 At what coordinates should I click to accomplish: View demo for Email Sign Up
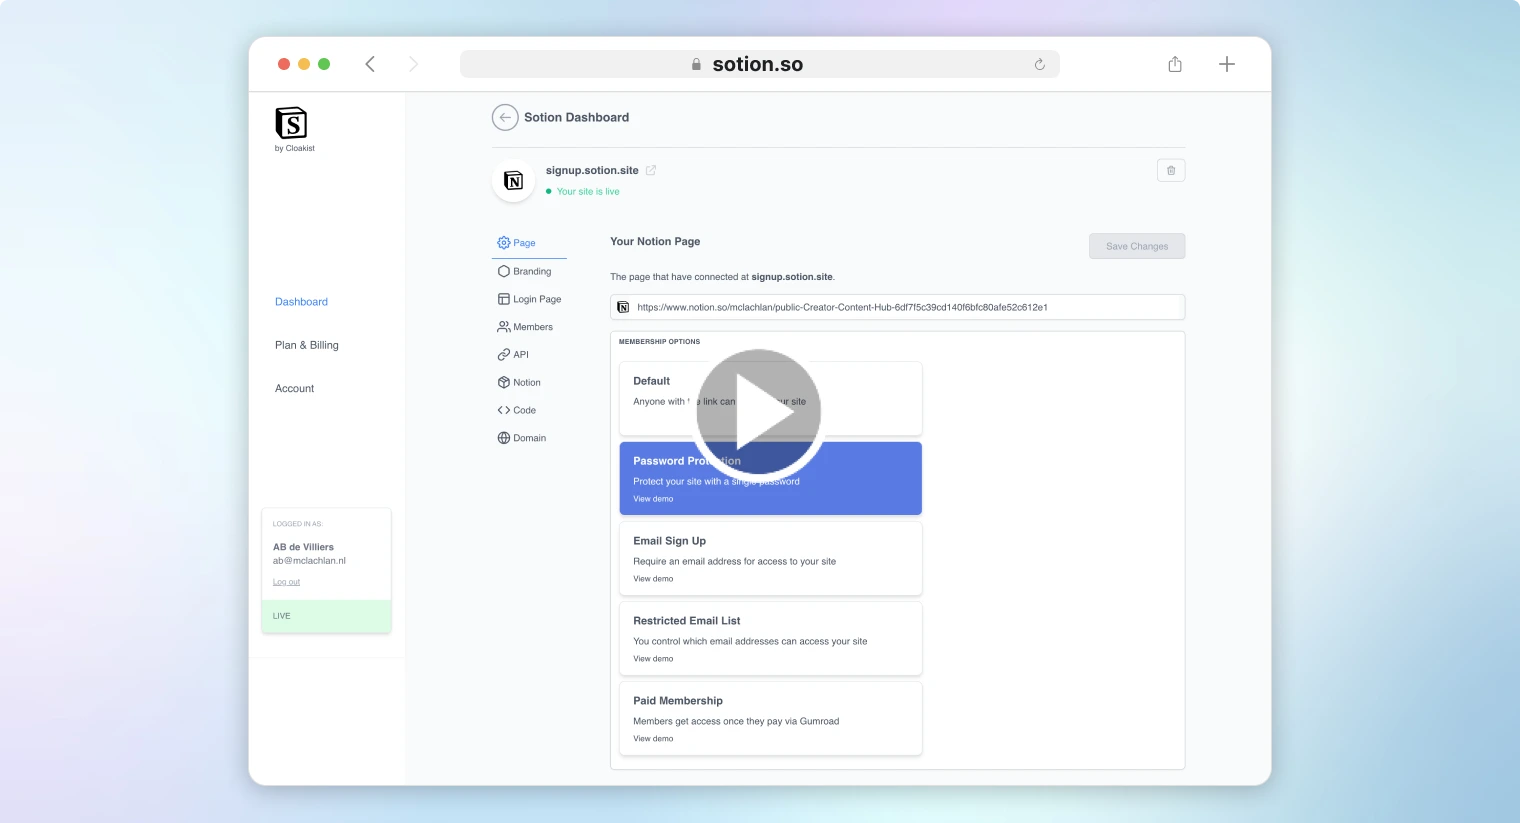[x=653, y=579]
